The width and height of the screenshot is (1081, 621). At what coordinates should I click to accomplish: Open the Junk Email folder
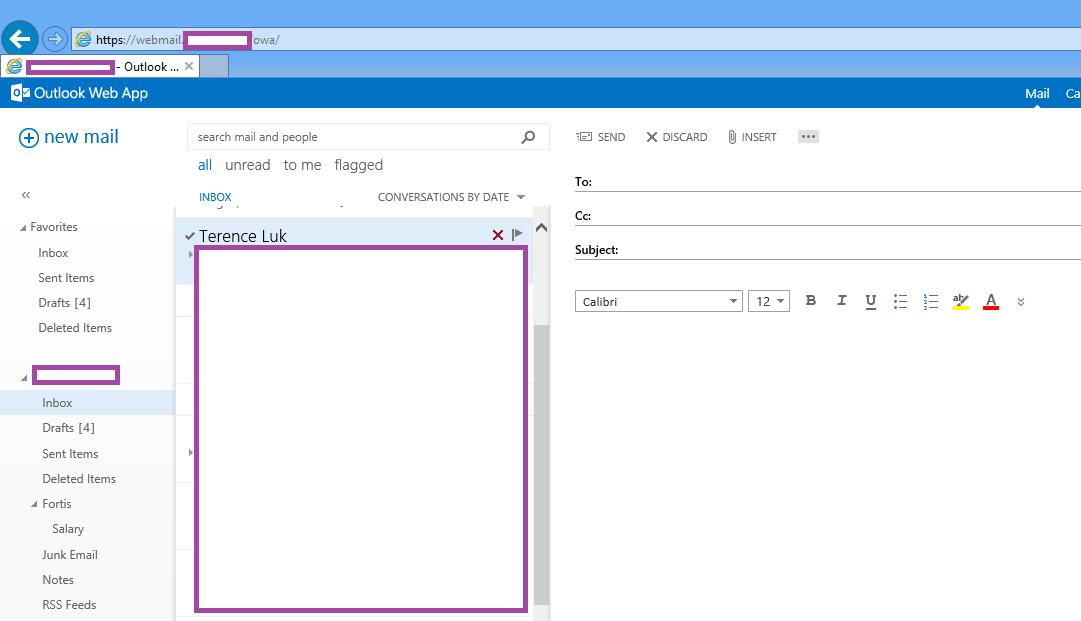[x=70, y=555]
